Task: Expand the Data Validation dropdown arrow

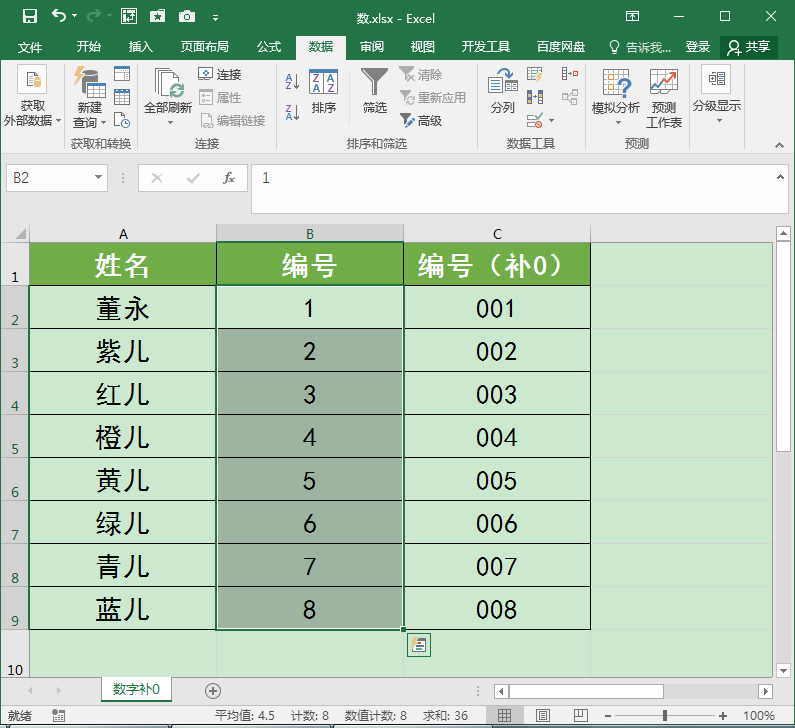Action: coord(552,121)
